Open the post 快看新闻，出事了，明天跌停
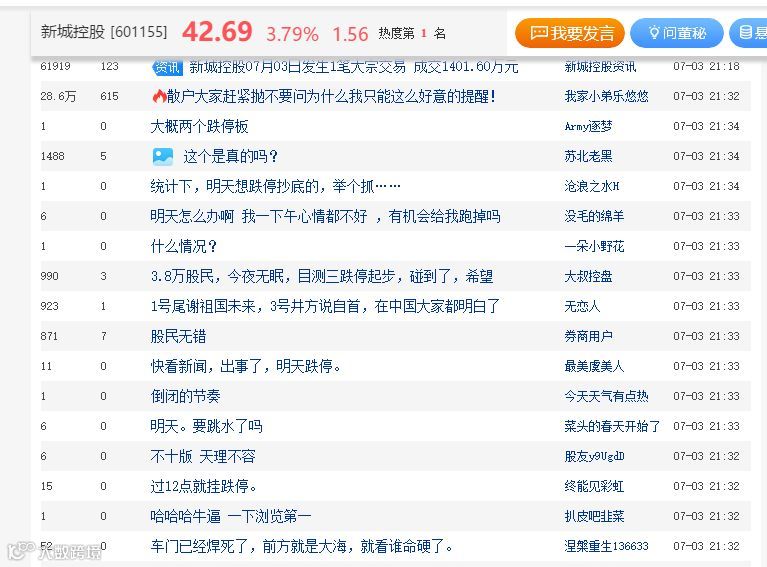 click(246, 366)
